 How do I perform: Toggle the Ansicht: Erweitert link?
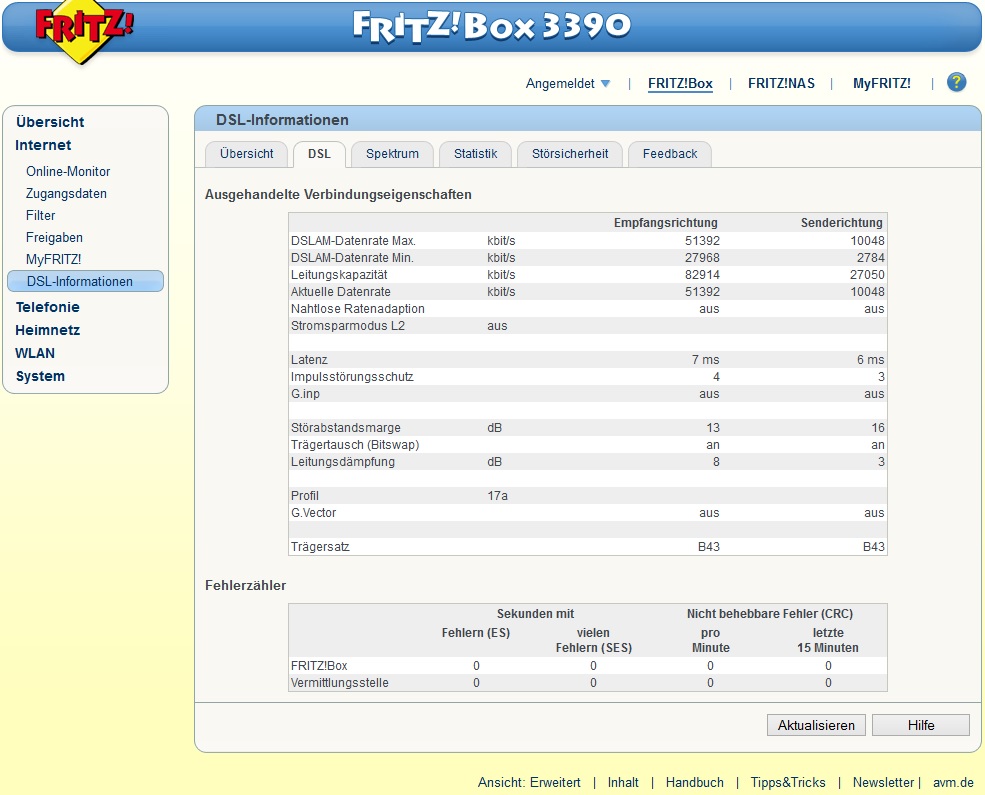pyautogui.click(x=529, y=782)
